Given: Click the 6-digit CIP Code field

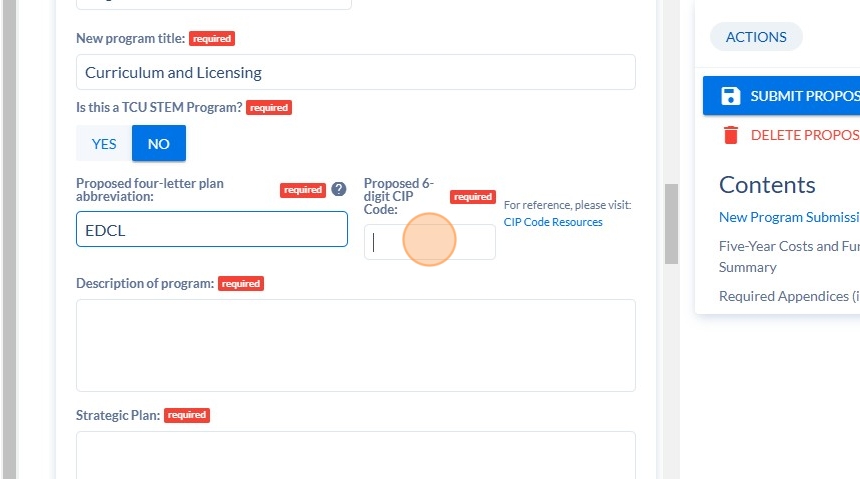Looking at the screenshot, I should [x=429, y=242].
